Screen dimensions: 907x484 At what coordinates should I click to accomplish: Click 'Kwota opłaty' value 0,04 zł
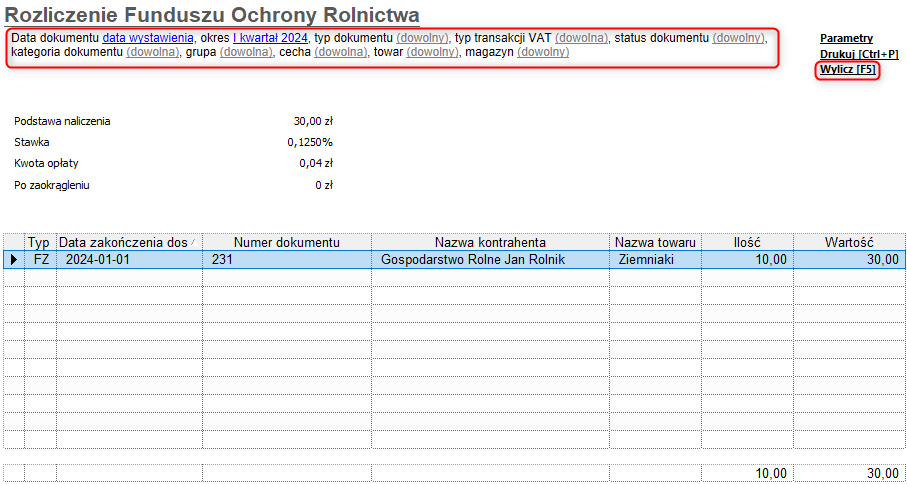pos(316,163)
